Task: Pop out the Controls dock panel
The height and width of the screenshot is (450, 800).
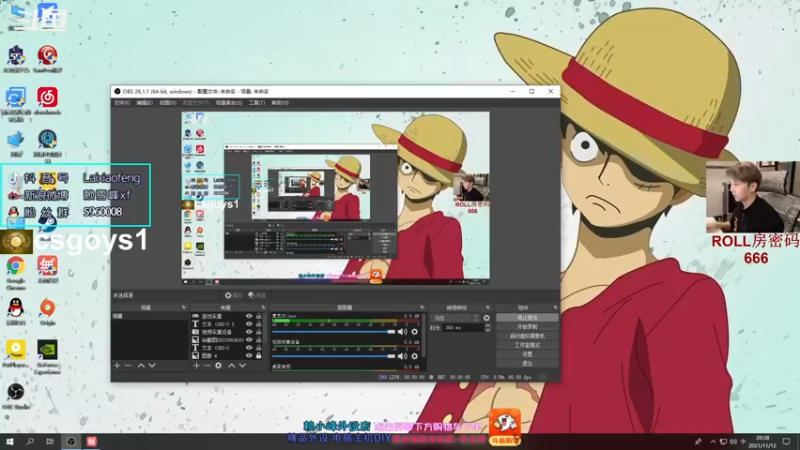Action: pyautogui.click(x=555, y=308)
